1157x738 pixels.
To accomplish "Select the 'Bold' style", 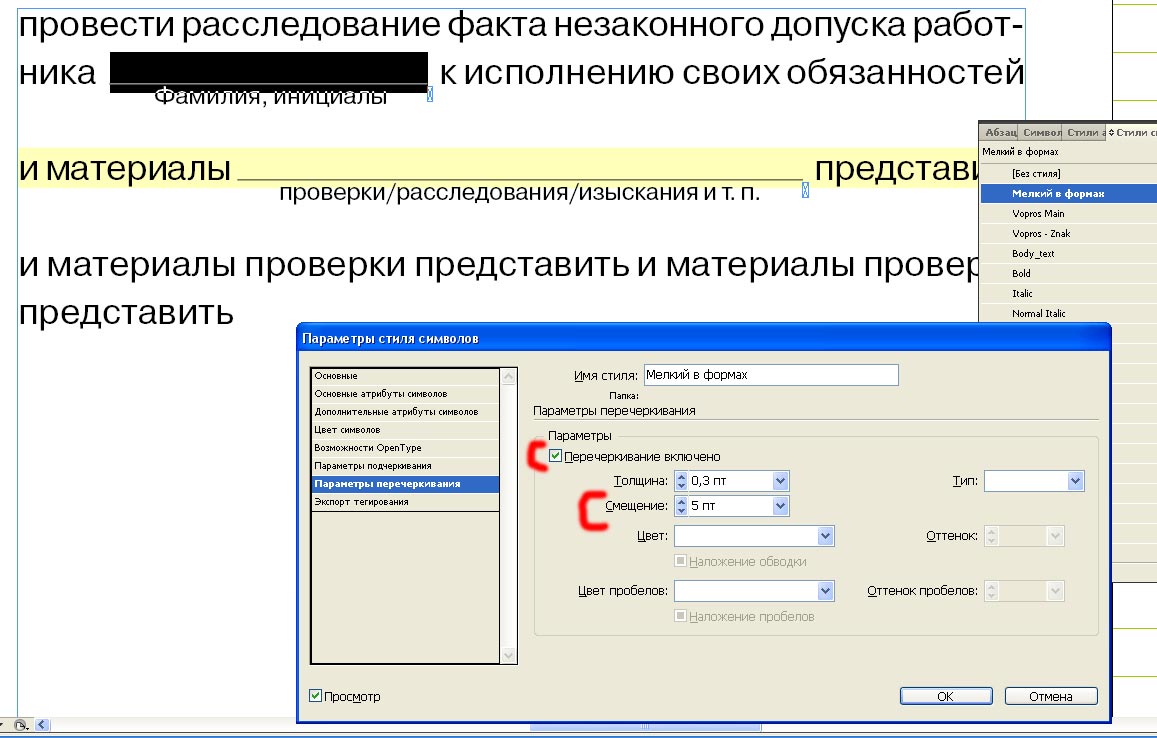I will pos(1068,273).
